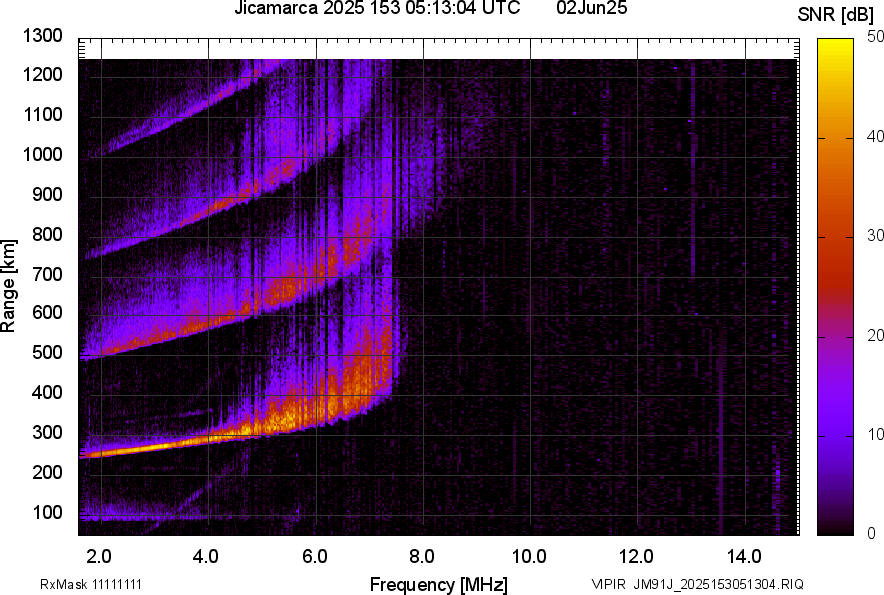Click the 6.0 frequency tick label
Screen dimensions: 884x595
coord(314,557)
